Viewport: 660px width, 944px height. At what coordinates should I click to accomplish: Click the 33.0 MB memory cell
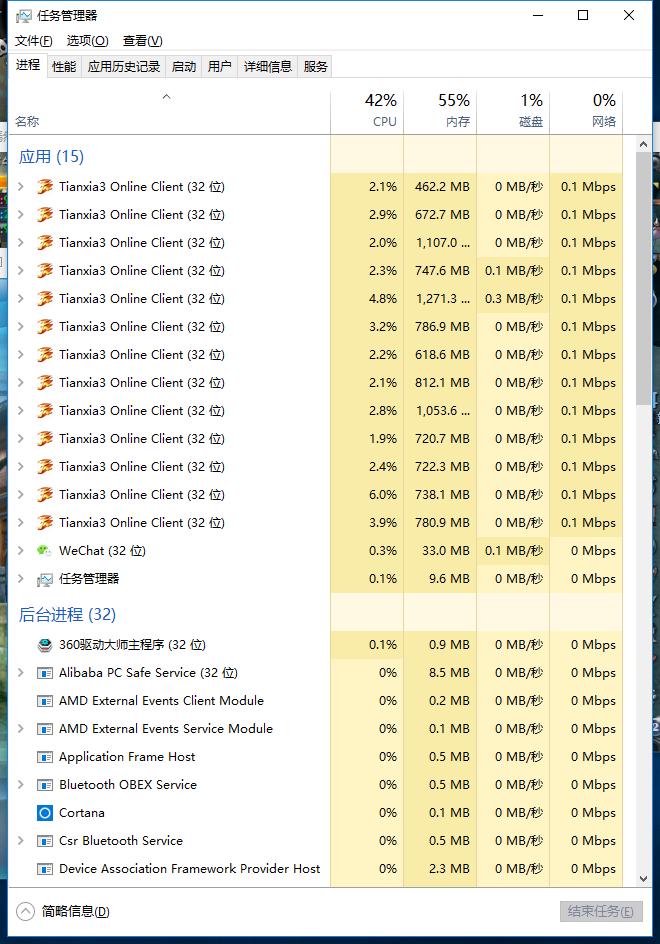point(440,550)
